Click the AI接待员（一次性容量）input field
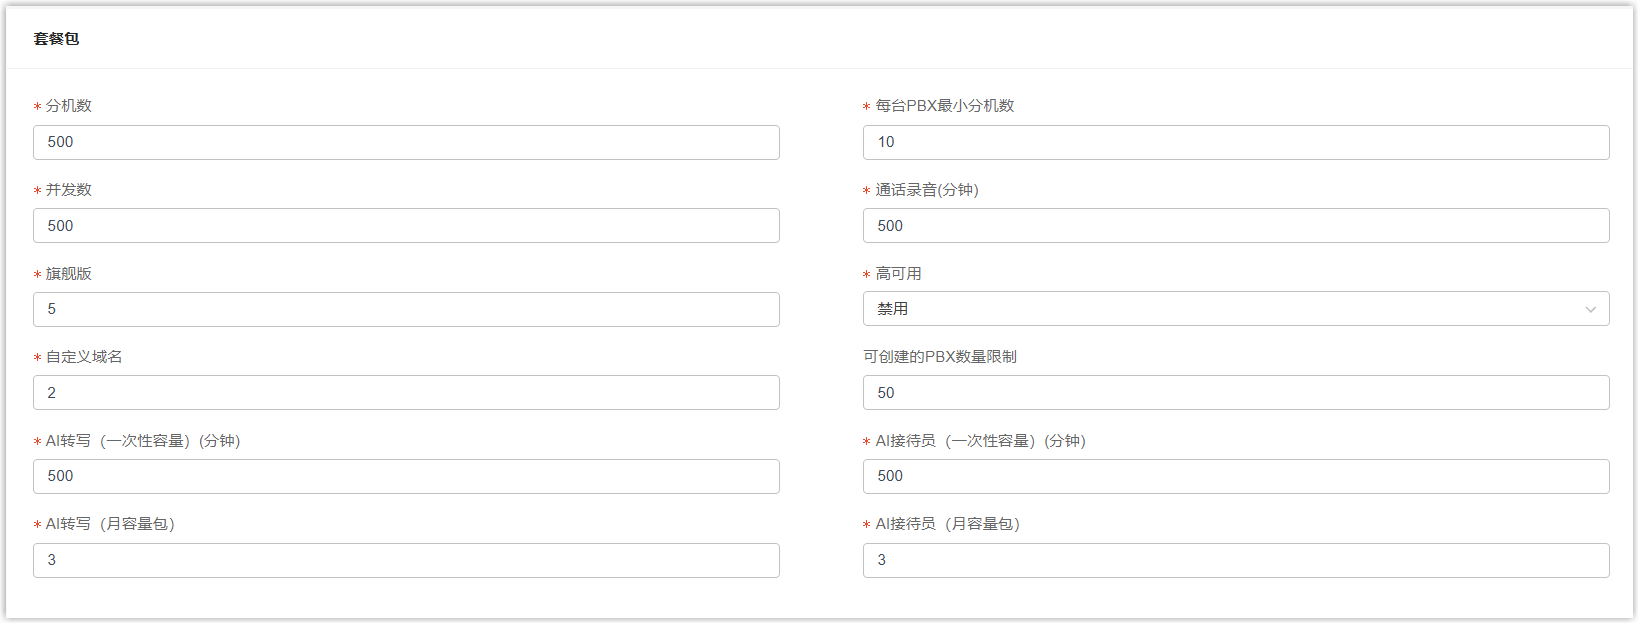 pyautogui.click(x=1235, y=476)
